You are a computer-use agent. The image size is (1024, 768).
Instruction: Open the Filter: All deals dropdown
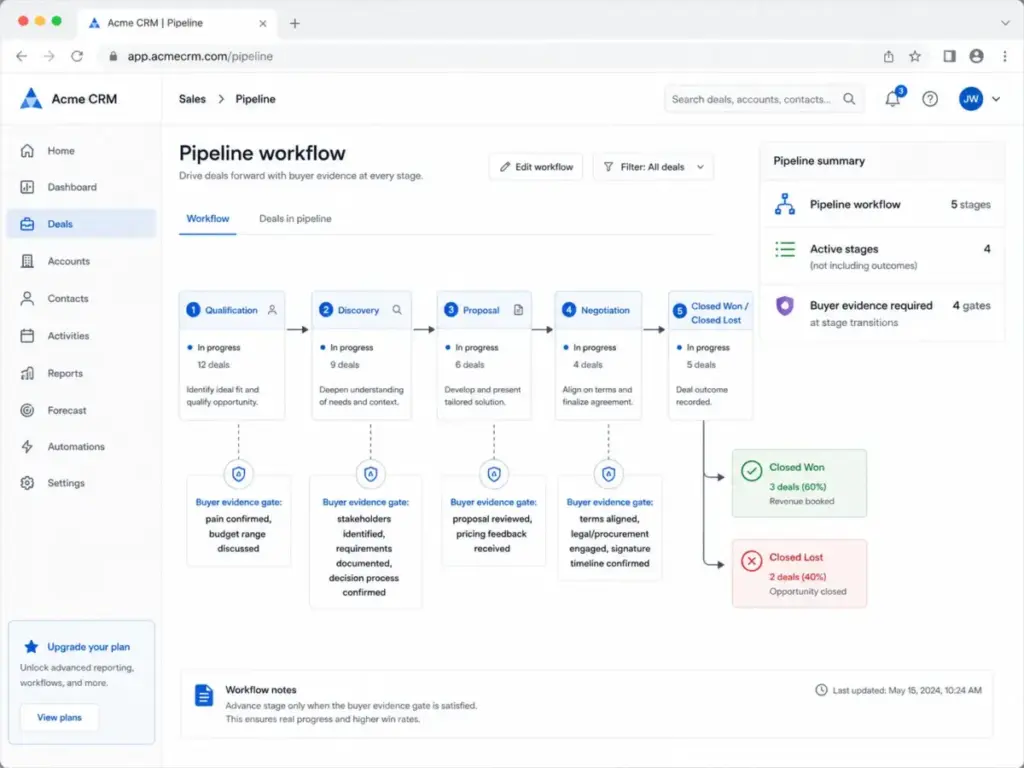click(654, 167)
